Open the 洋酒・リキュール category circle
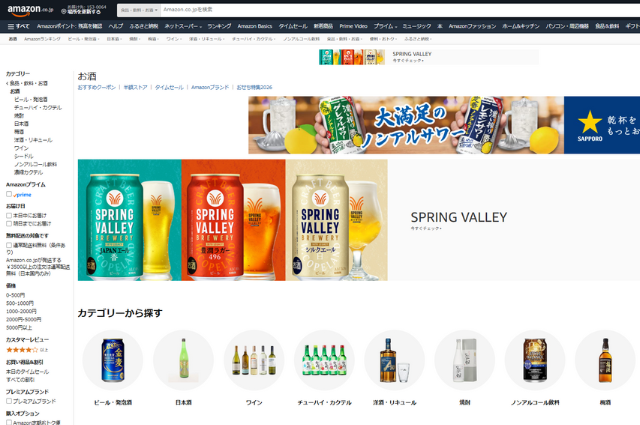This screenshot has width=640, height=425. click(x=394, y=360)
